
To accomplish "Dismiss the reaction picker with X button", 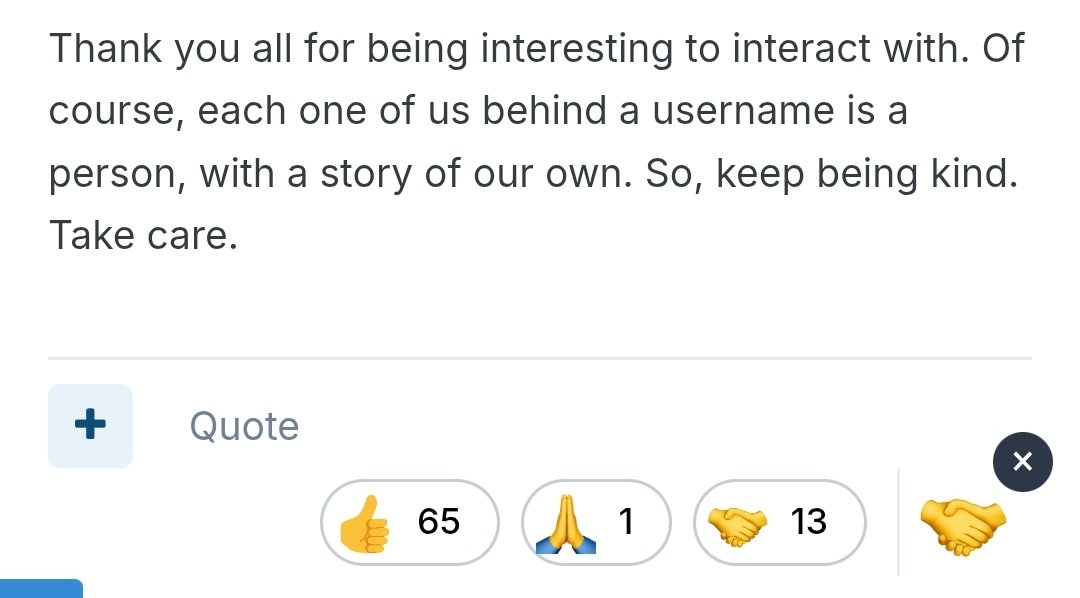I will click(1022, 461).
